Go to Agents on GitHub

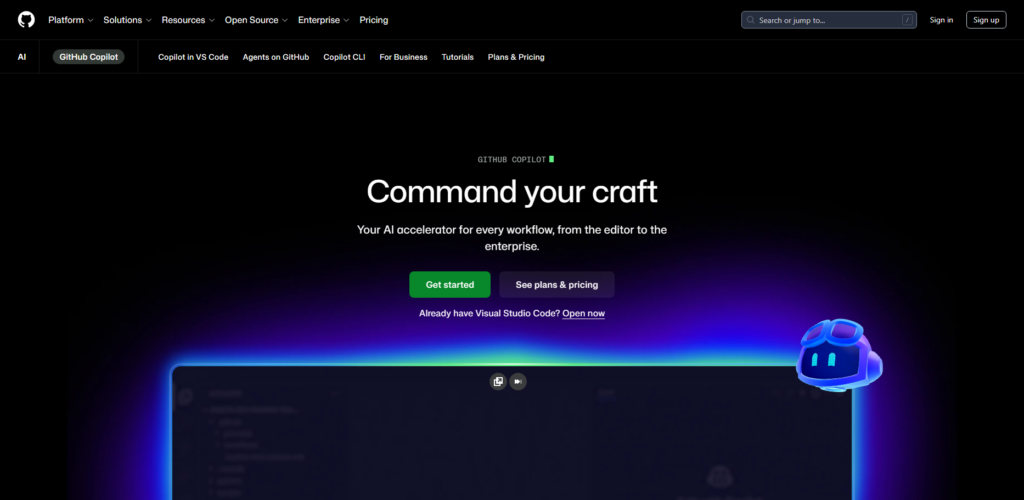pyautogui.click(x=276, y=57)
